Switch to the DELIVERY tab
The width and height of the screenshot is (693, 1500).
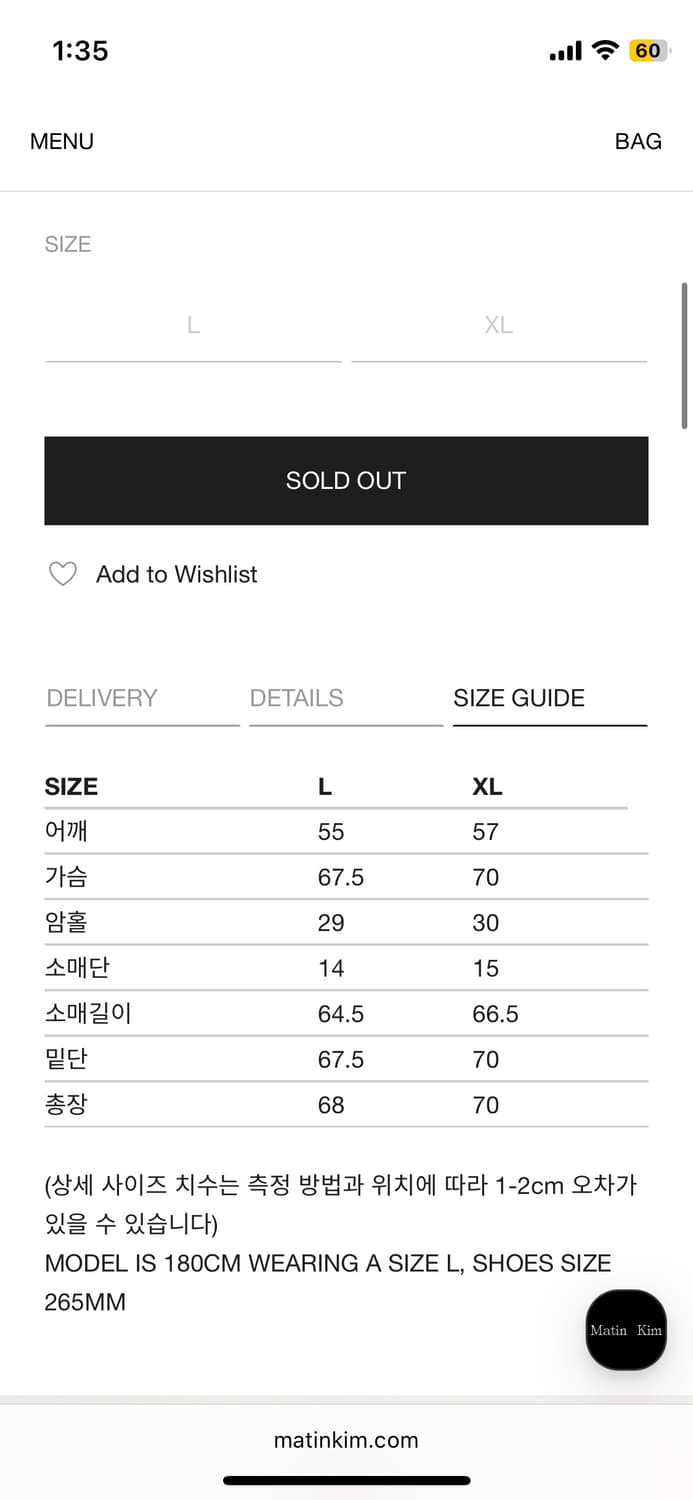[101, 698]
